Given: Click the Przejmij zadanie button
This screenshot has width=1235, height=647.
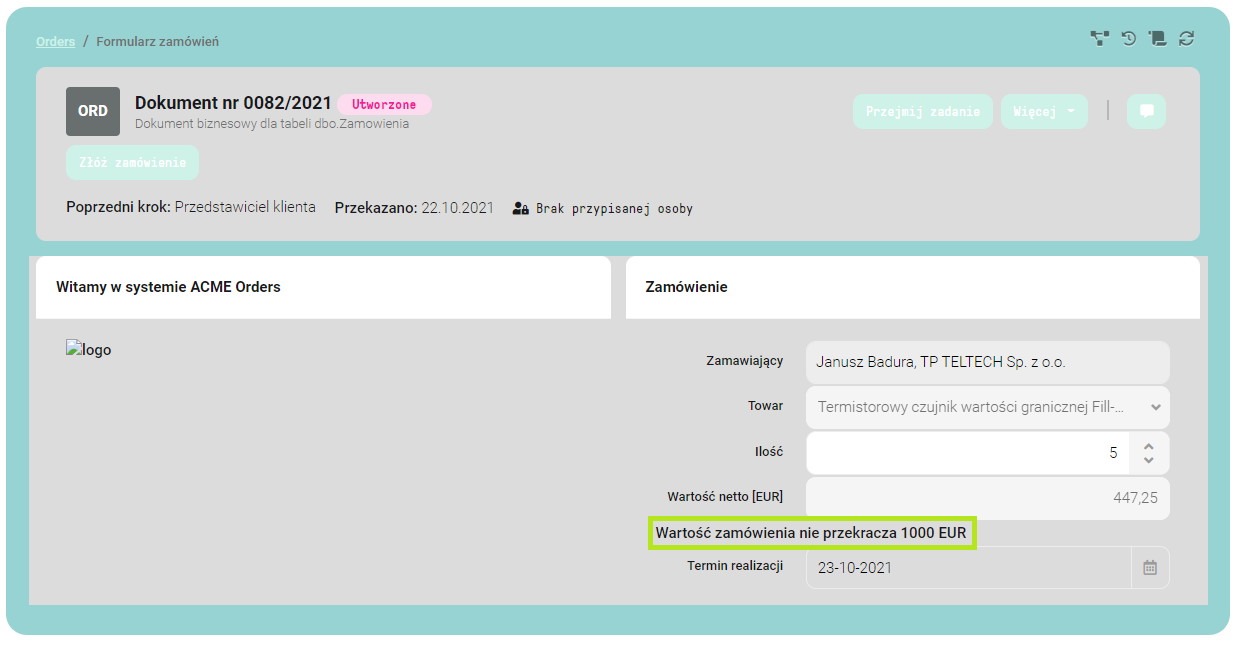Looking at the screenshot, I should click(922, 111).
